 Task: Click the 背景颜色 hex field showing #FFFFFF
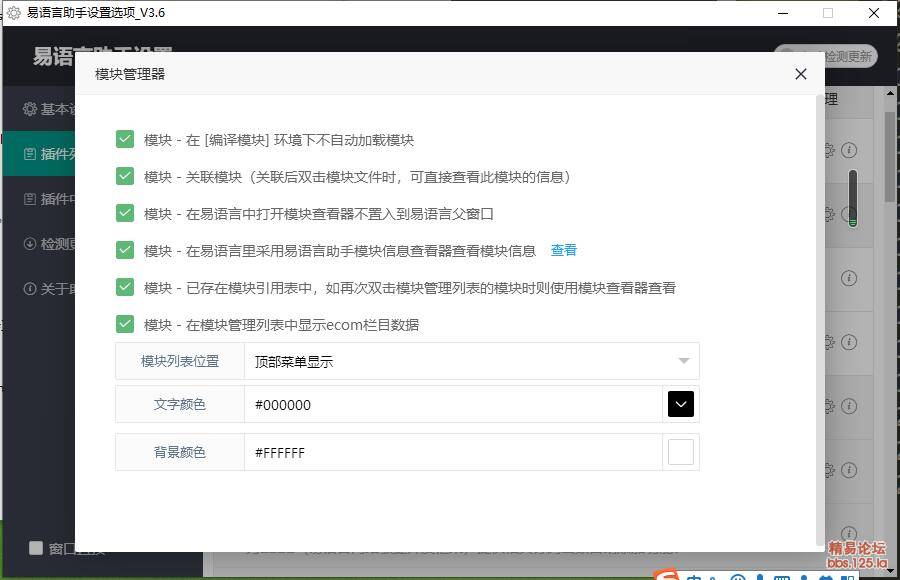coord(453,453)
